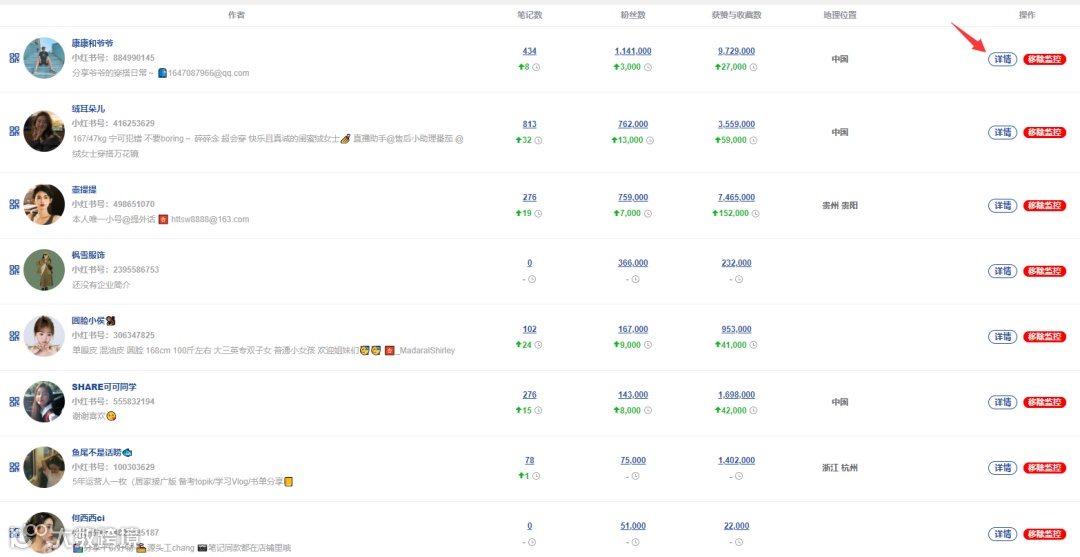Click note count 813 link
1080x557 pixels.
tap(530, 124)
